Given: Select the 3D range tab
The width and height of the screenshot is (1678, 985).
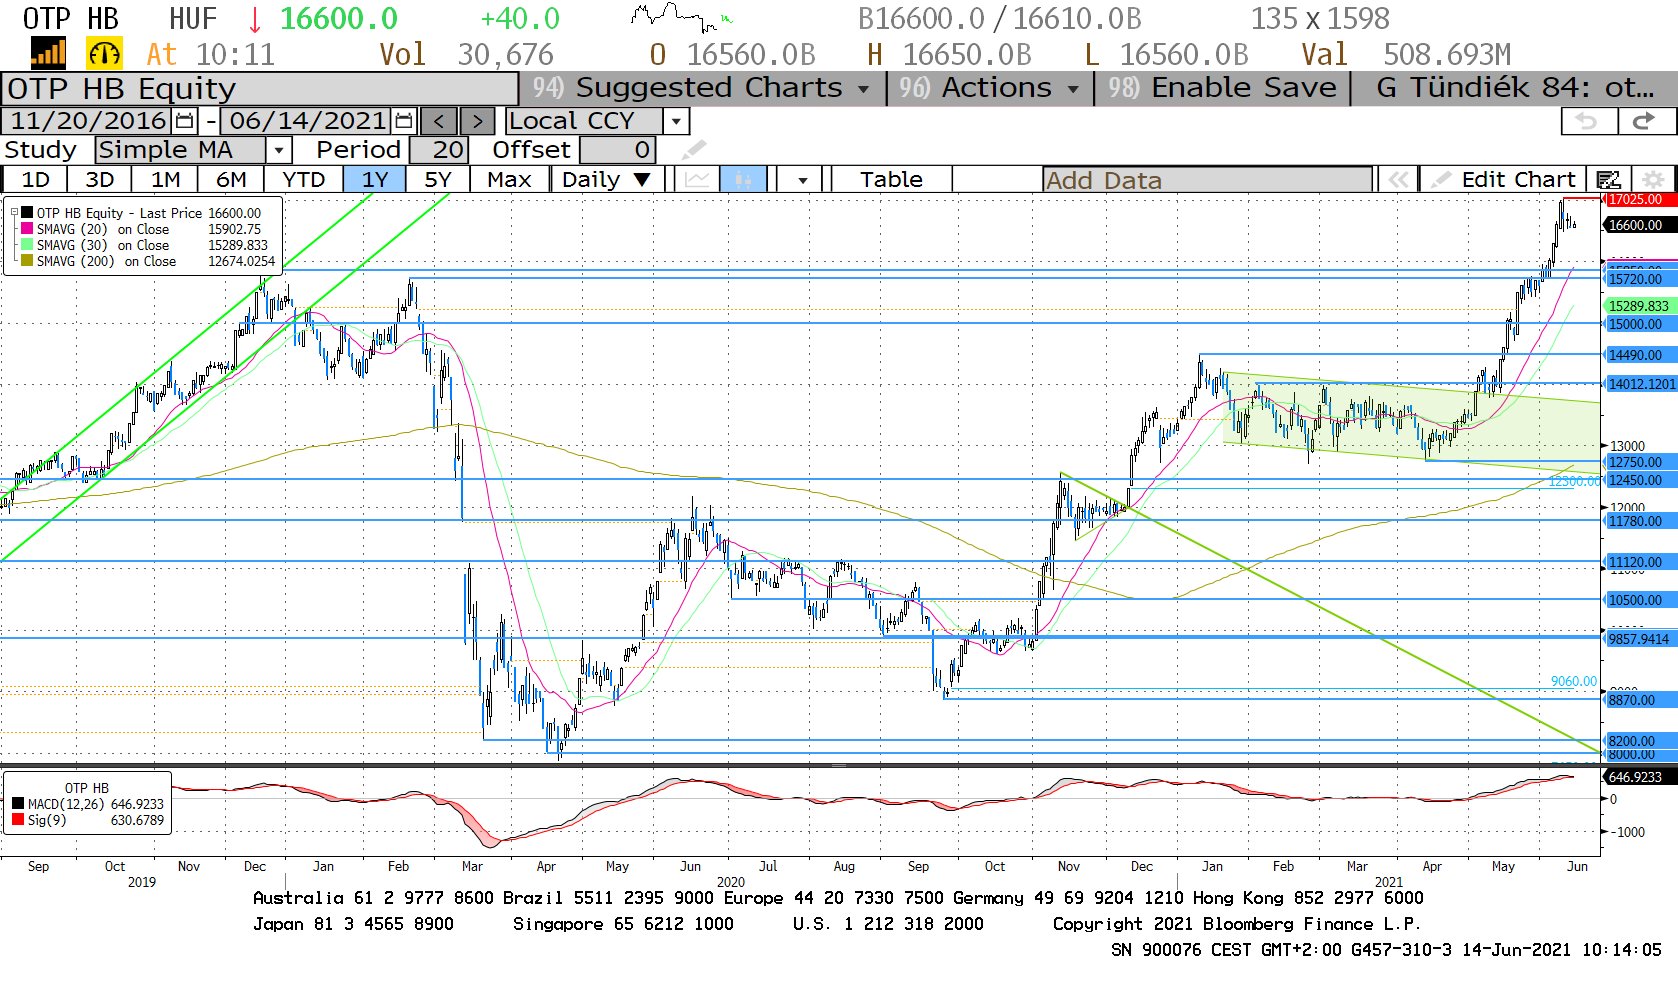Looking at the screenshot, I should click(x=99, y=180).
